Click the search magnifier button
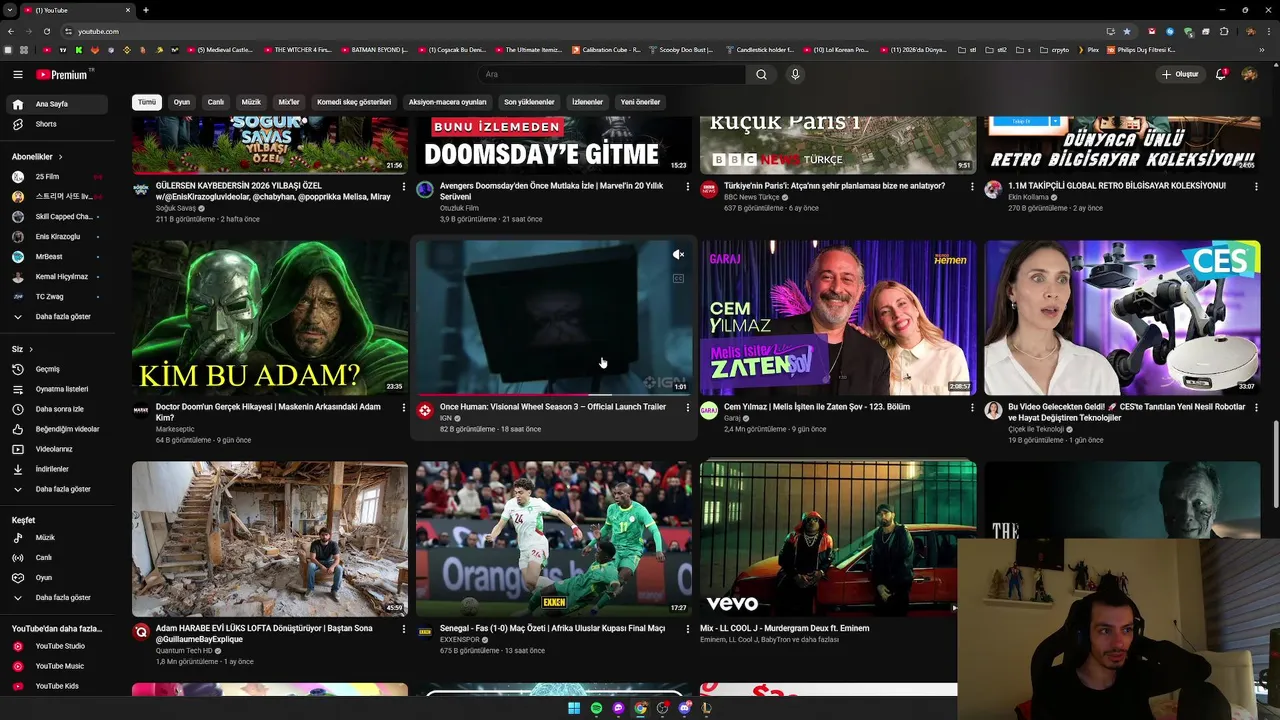 coord(761,74)
